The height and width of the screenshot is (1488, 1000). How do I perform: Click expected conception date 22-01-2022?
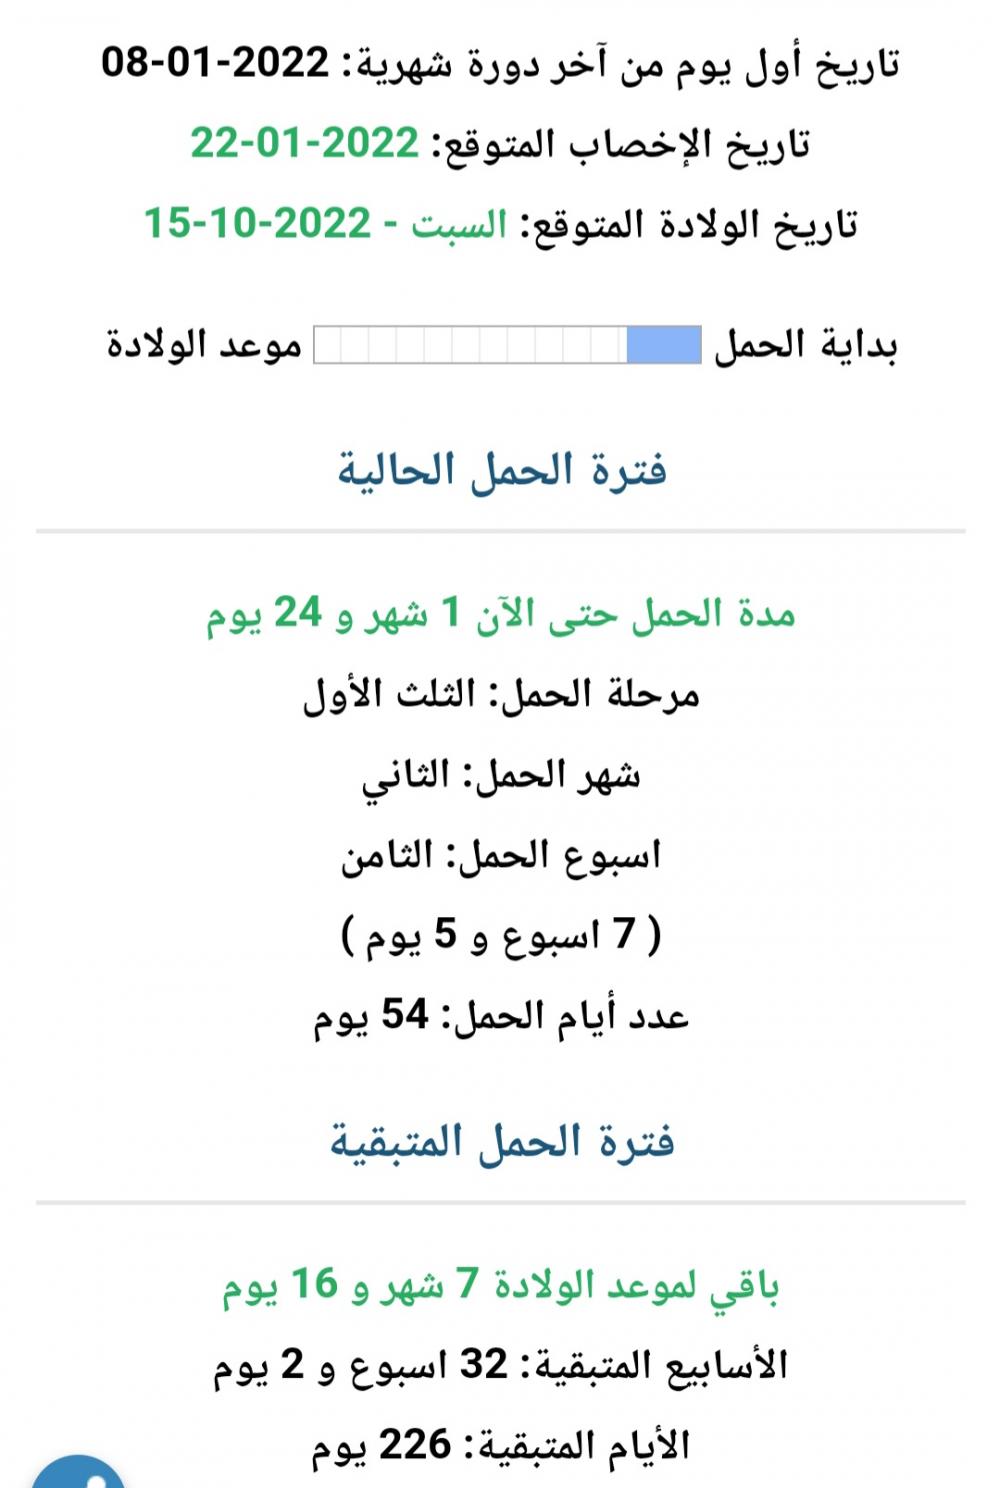(305, 143)
